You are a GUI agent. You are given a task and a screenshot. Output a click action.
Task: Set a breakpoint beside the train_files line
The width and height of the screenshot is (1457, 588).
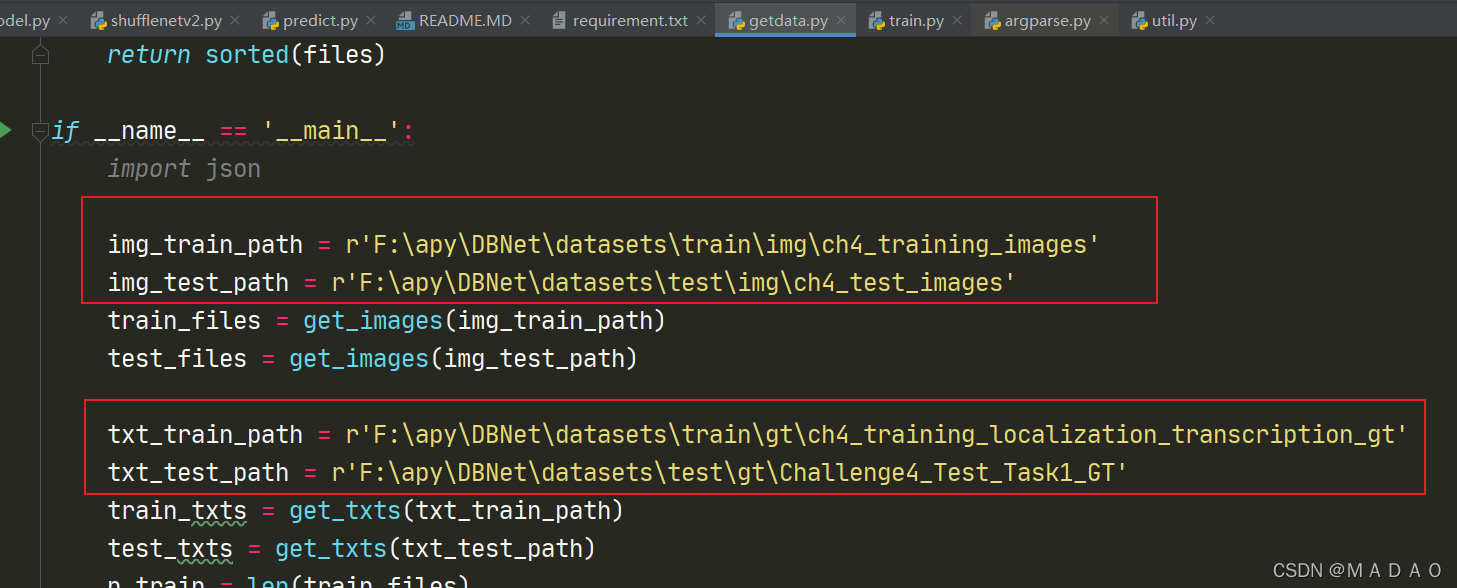tap(20, 320)
